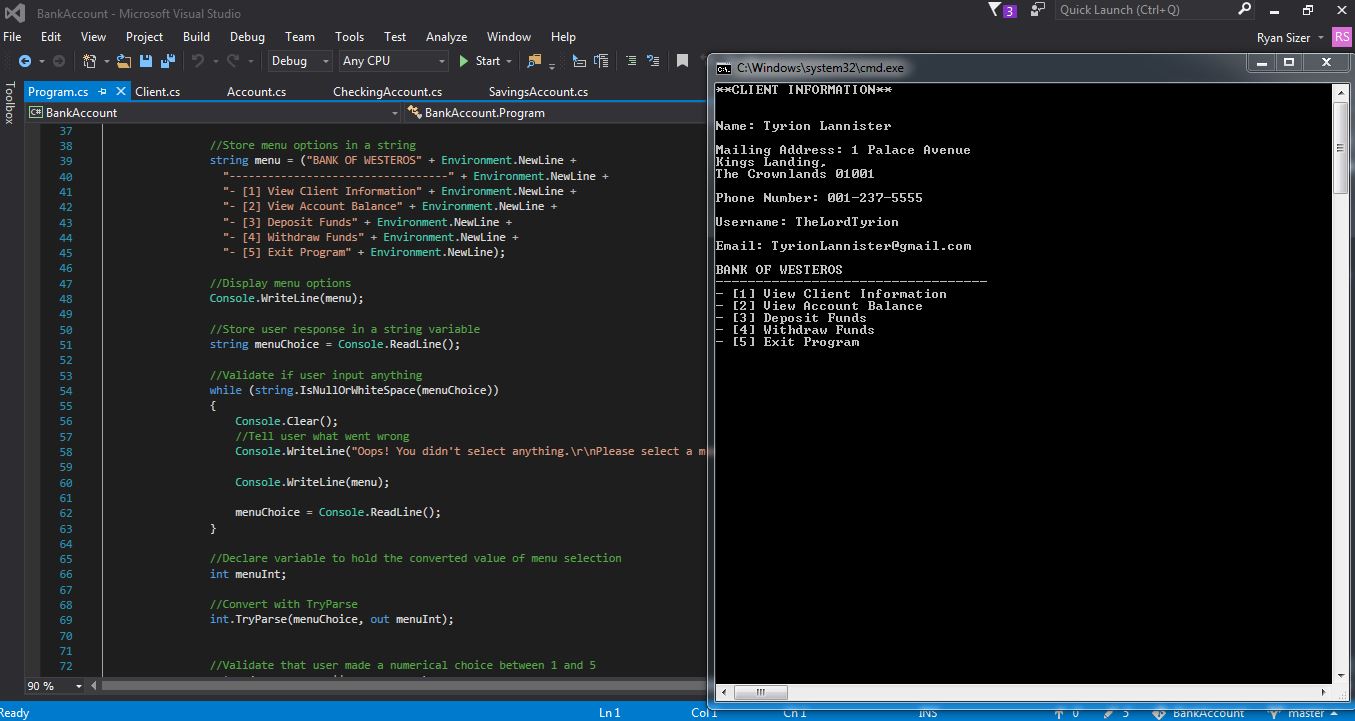Switch to the Account.cs tab
The image size is (1355, 721).
(x=256, y=91)
